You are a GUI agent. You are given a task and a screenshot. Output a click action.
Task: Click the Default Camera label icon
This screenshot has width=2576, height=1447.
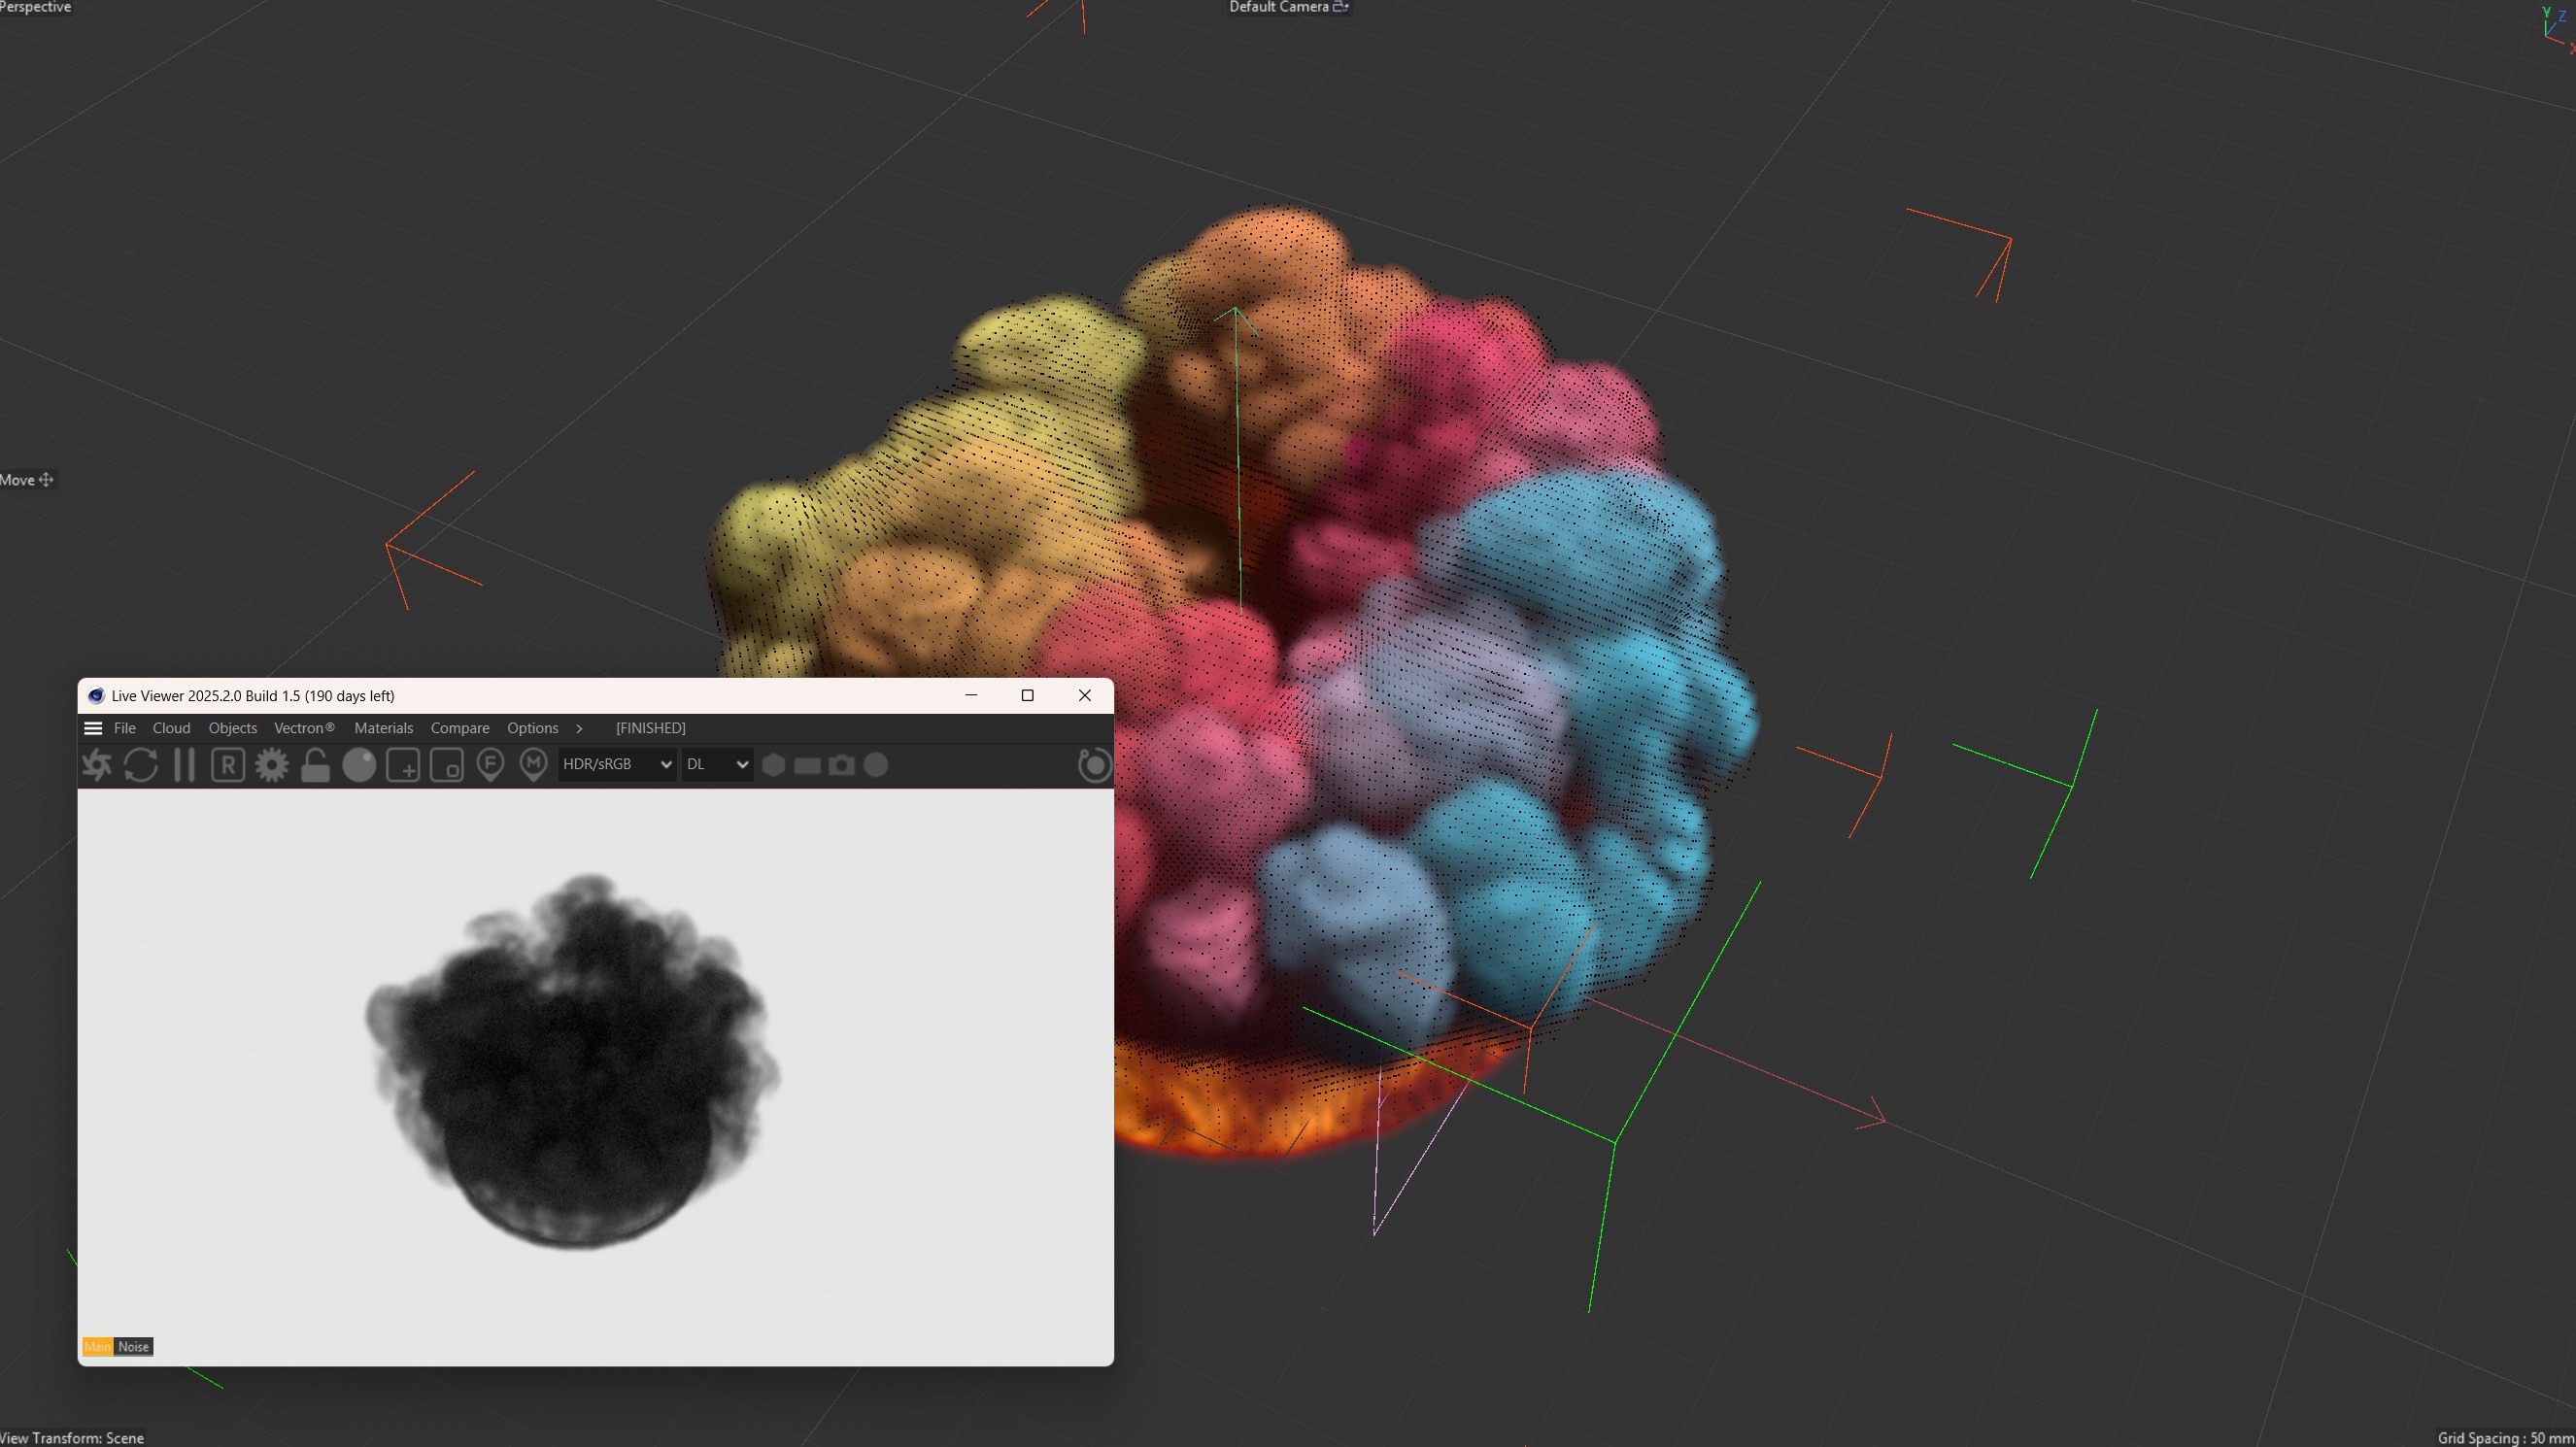click(1341, 7)
